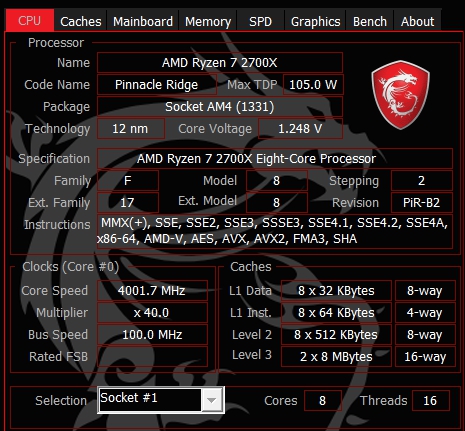Switch to the CPU tab

pyautogui.click(x=30, y=21)
